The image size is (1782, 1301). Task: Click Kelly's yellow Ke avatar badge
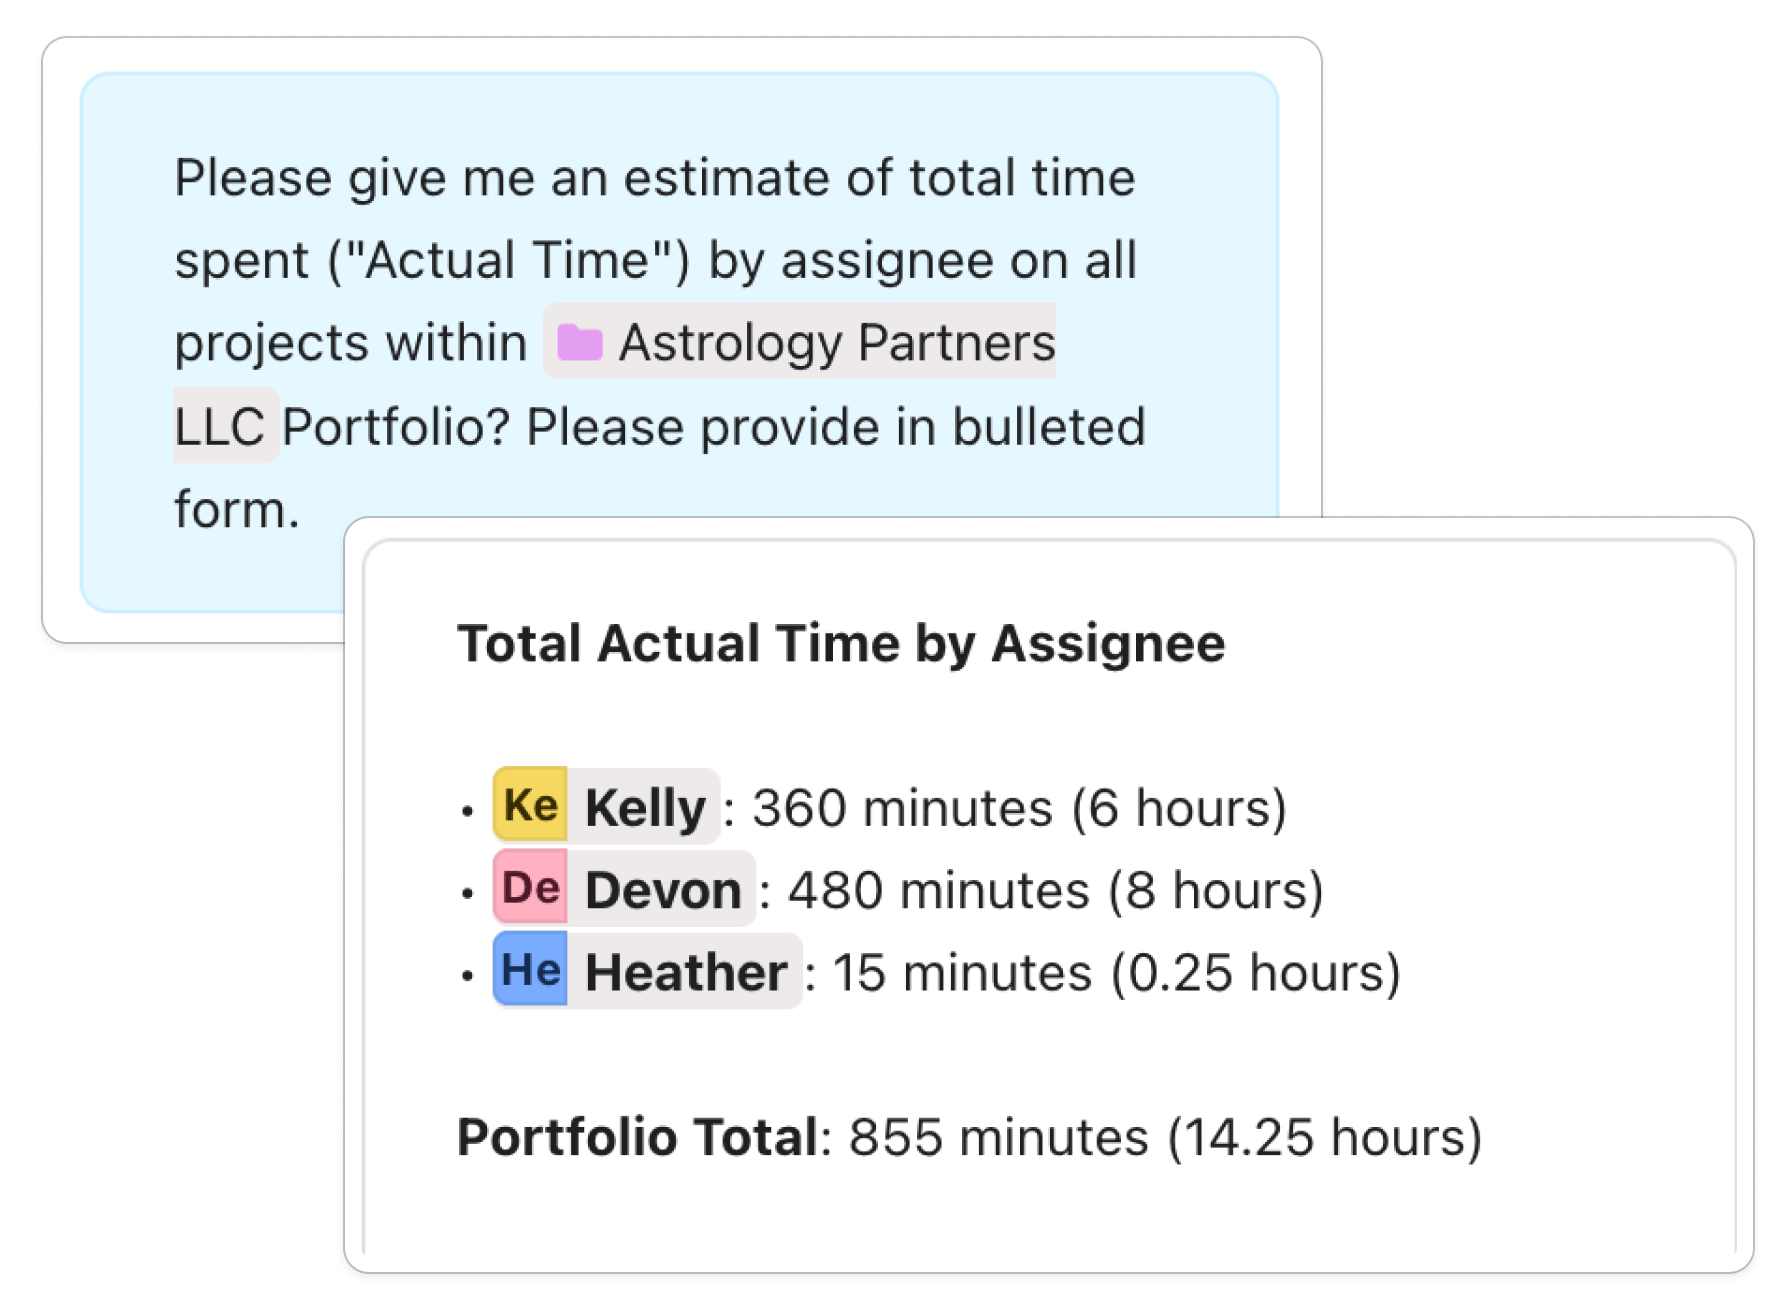(x=530, y=805)
